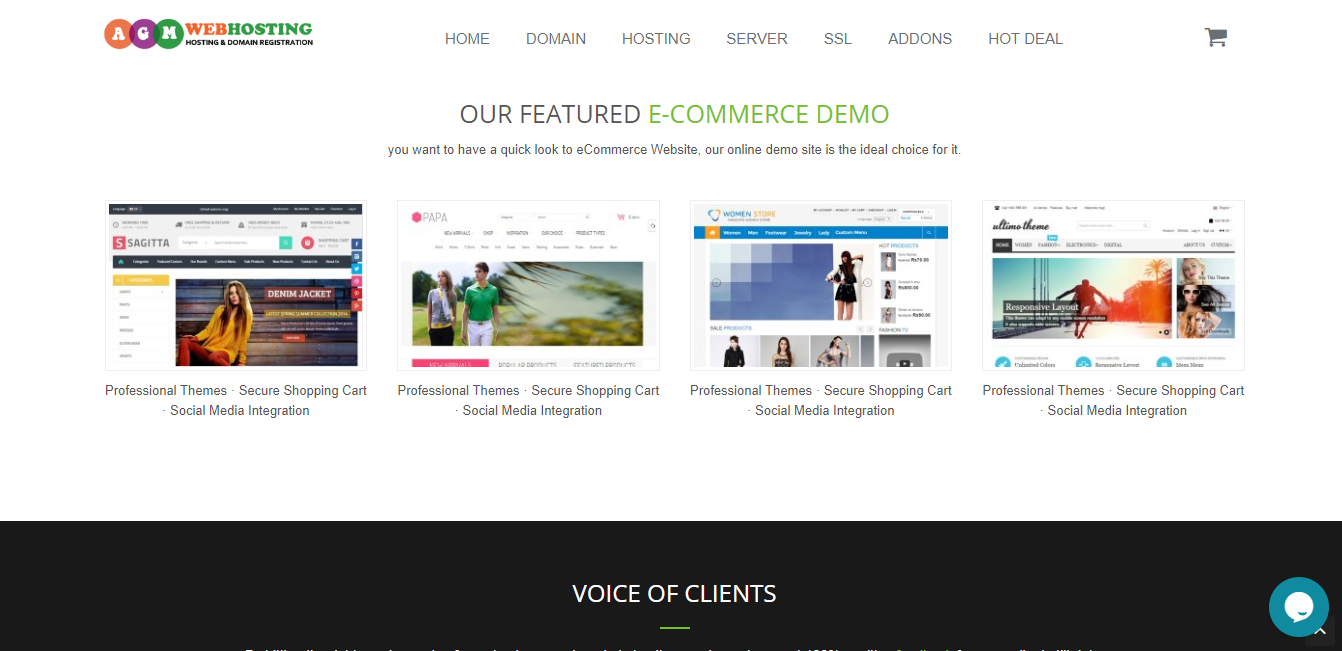Select the SSL menu item

click(x=838, y=39)
